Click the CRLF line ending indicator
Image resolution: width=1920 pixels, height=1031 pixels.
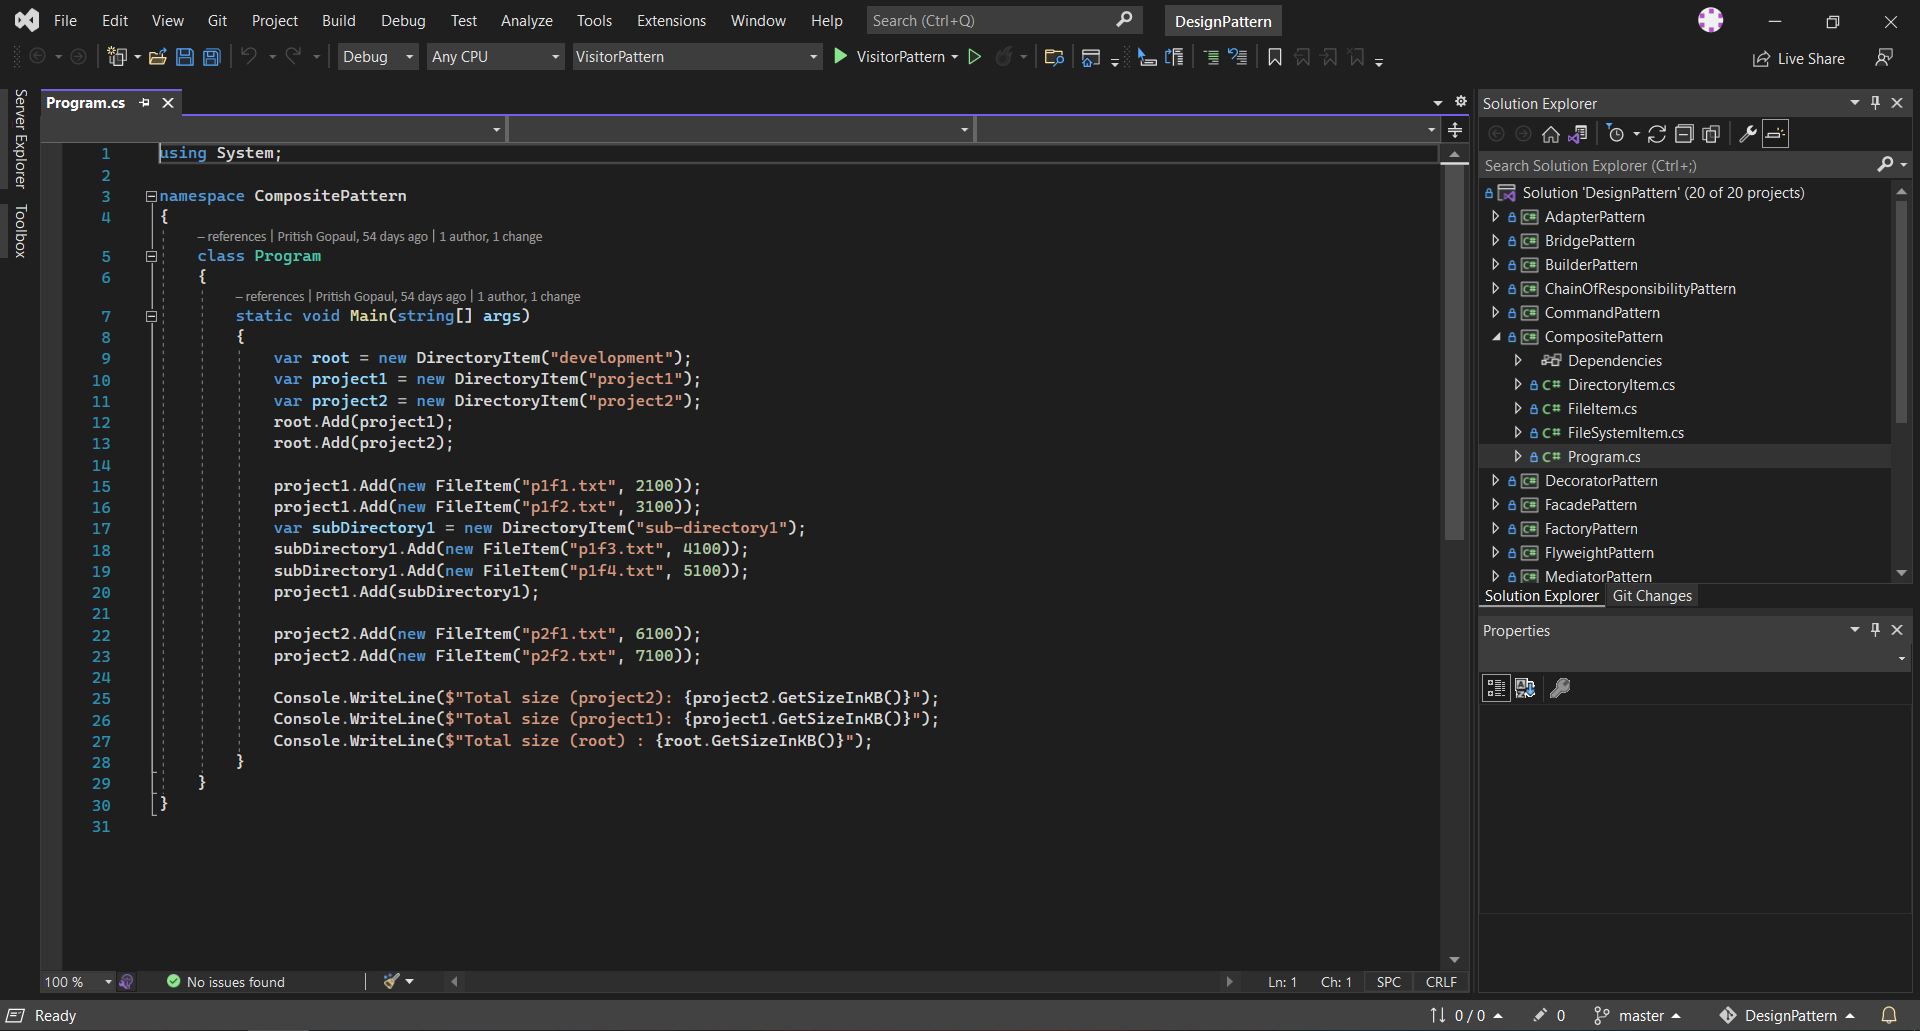coord(1441,982)
